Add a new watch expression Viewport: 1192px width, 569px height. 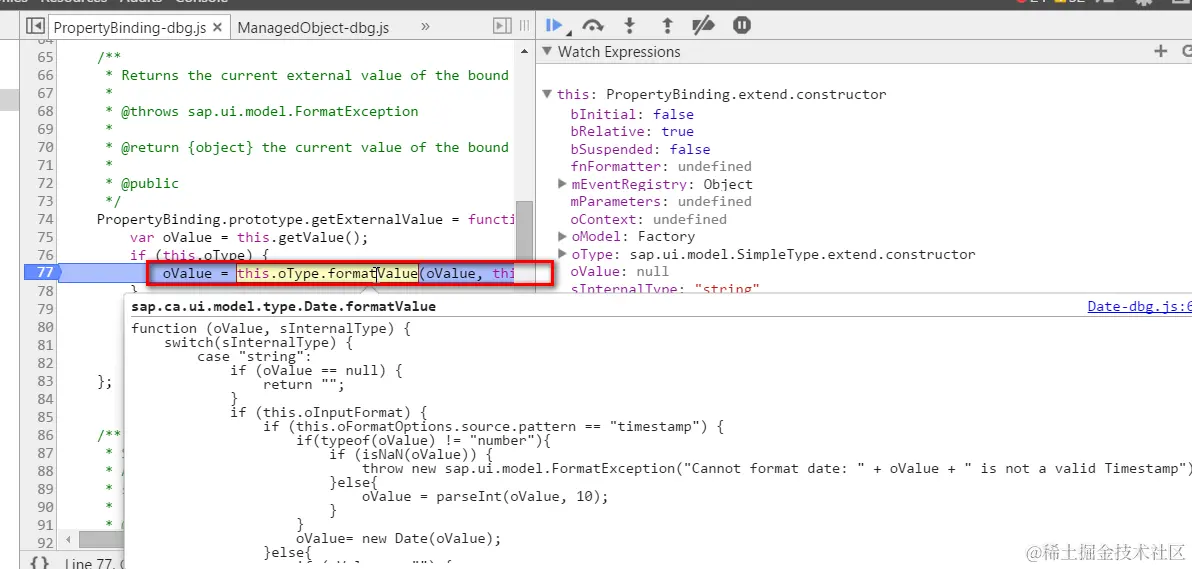click(x=1160, y=51)
